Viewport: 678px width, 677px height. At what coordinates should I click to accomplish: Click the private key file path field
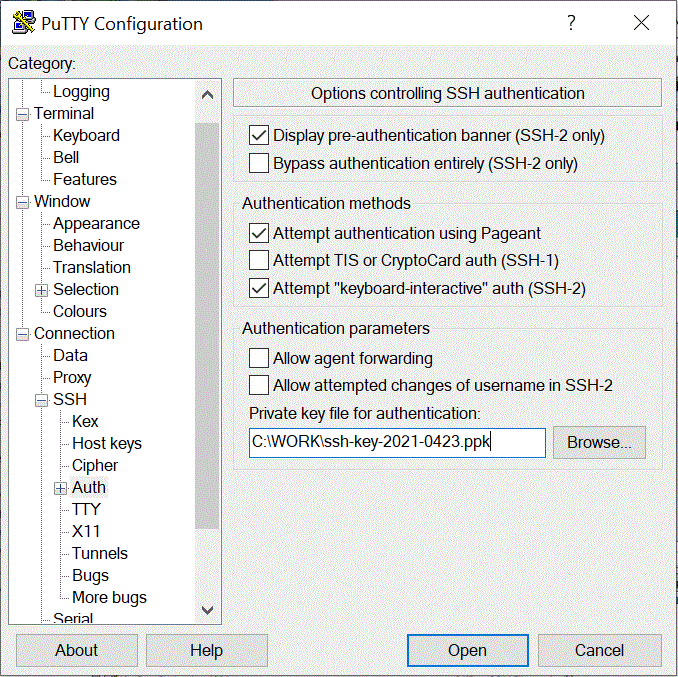(397, 442)
